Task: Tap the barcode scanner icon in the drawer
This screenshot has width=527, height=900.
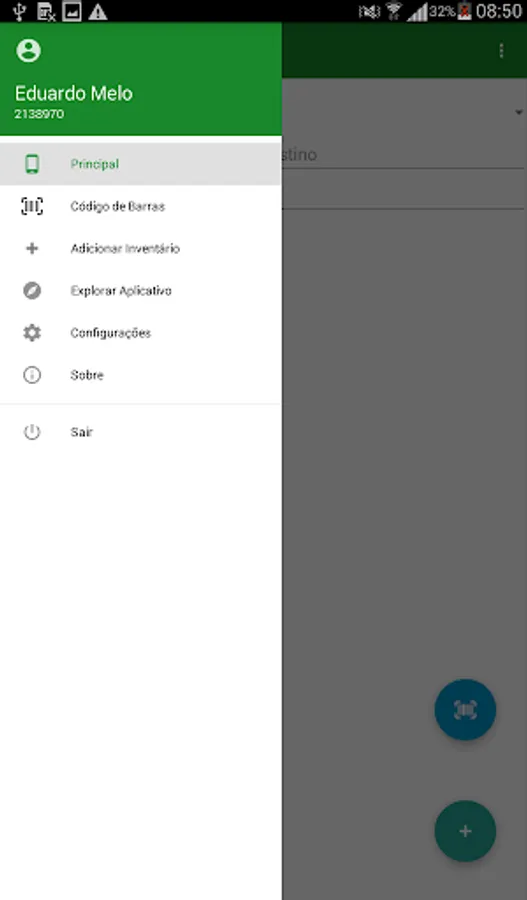Action: coord(32,206)
